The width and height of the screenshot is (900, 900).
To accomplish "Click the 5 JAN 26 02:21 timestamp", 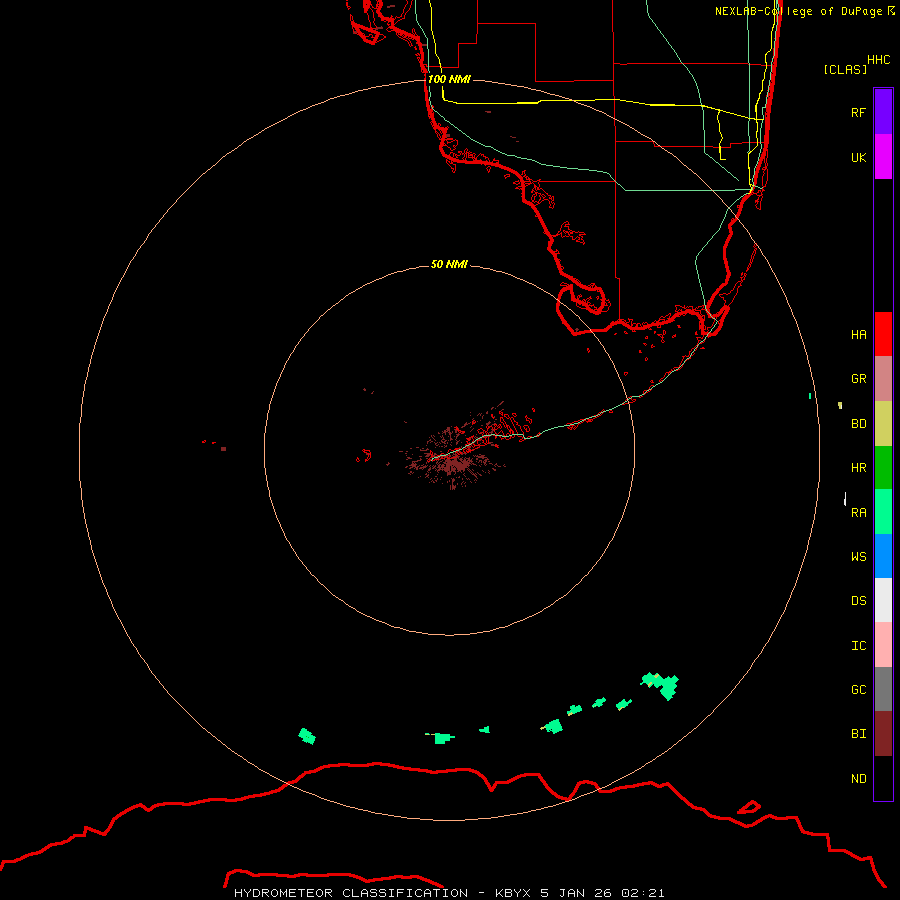I will pyautogui.click(x=602, y=893).
